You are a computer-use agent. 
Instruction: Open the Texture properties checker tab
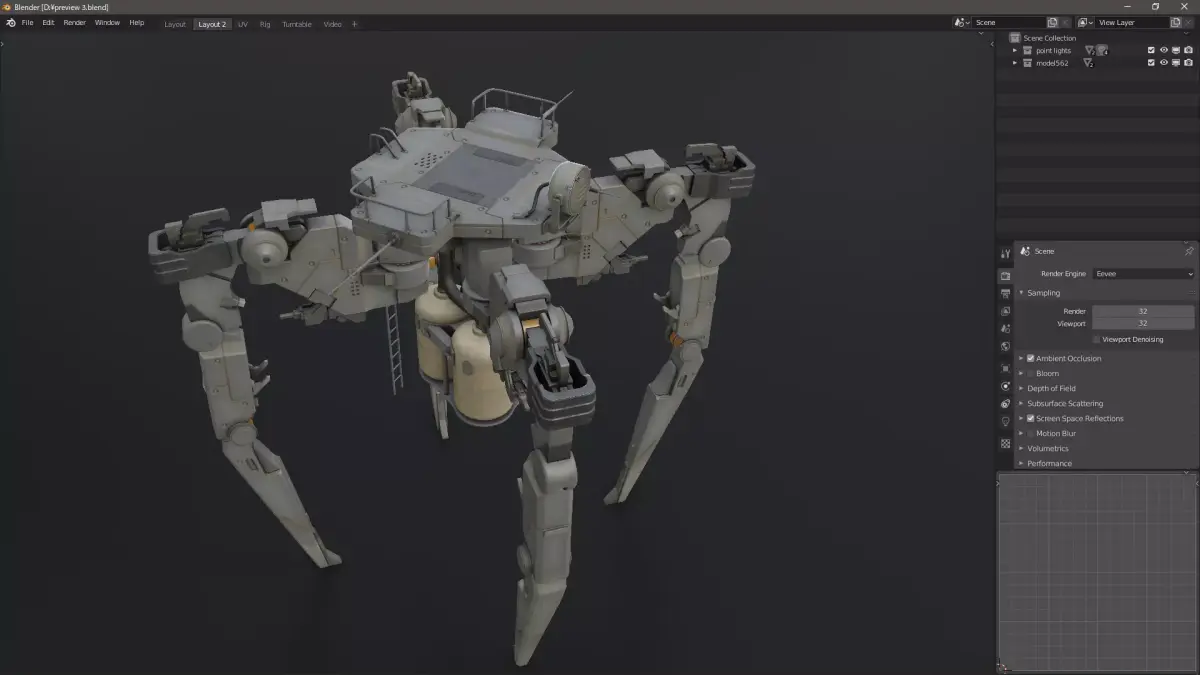point(1006,443)
